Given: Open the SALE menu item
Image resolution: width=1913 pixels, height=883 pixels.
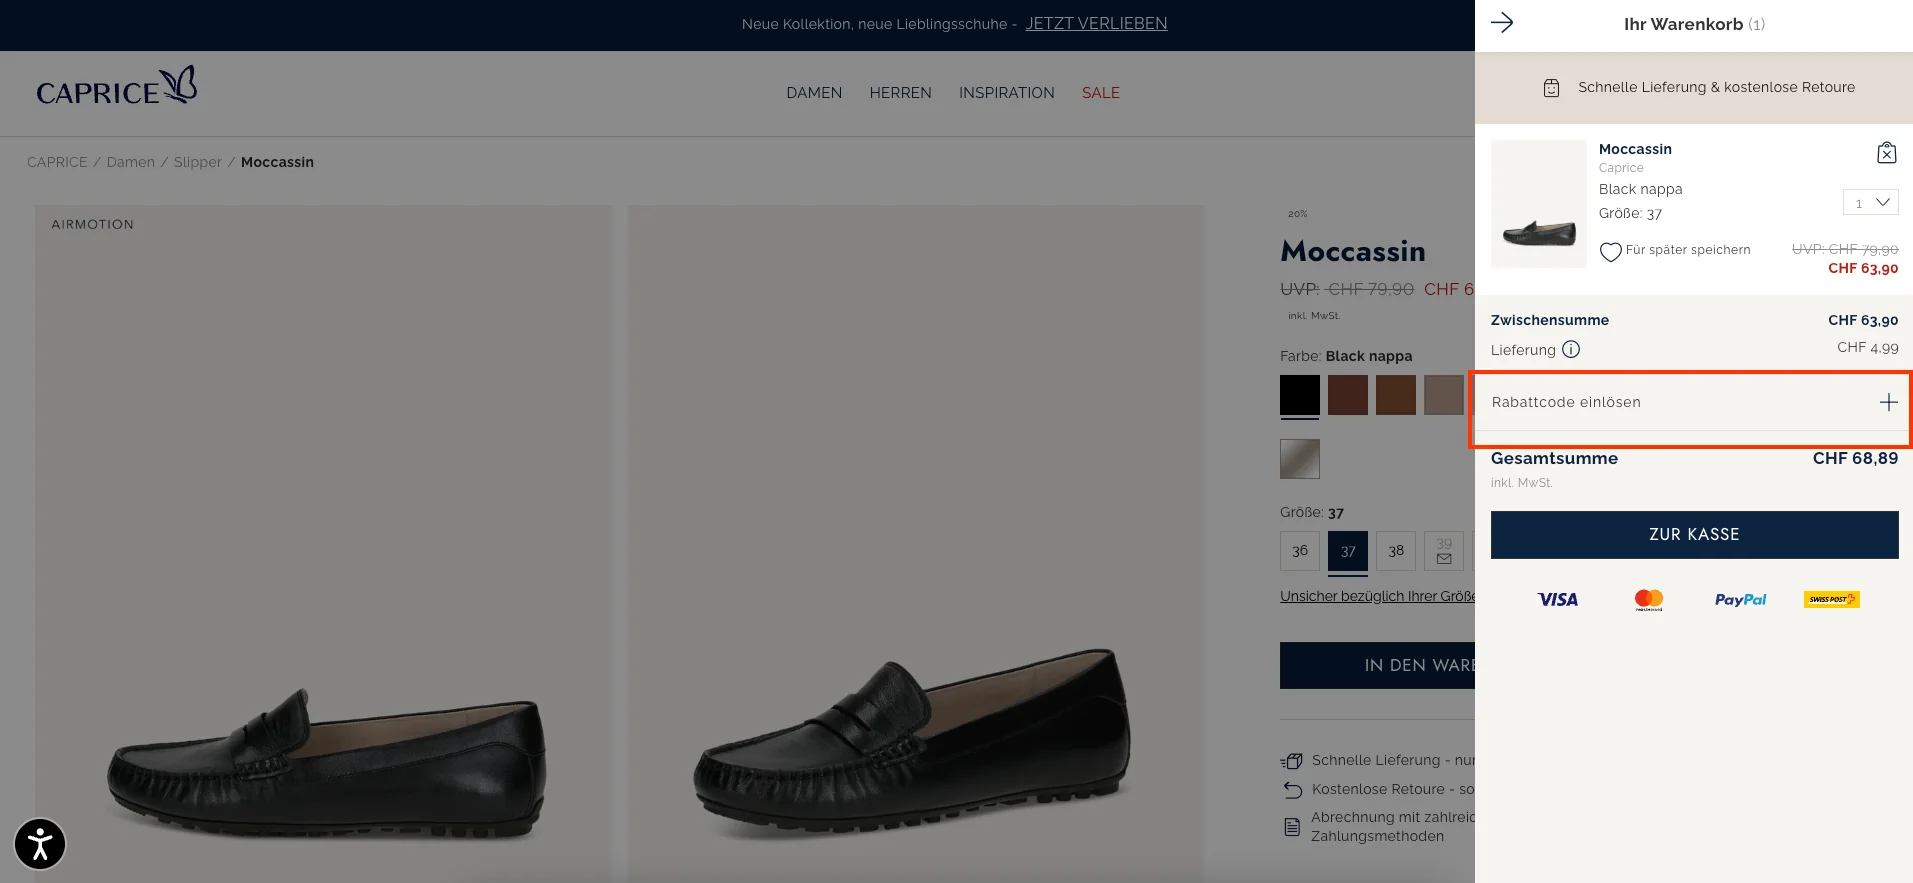Looking at the screenshot, I should pos(1100,93).
